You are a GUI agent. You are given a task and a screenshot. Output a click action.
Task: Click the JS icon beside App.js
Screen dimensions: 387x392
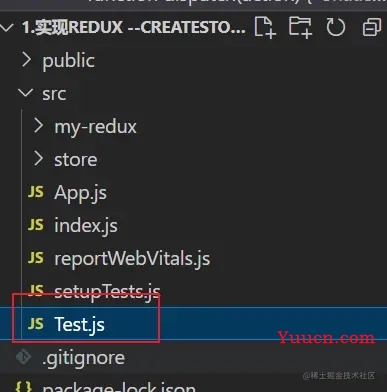click(36, 192)
